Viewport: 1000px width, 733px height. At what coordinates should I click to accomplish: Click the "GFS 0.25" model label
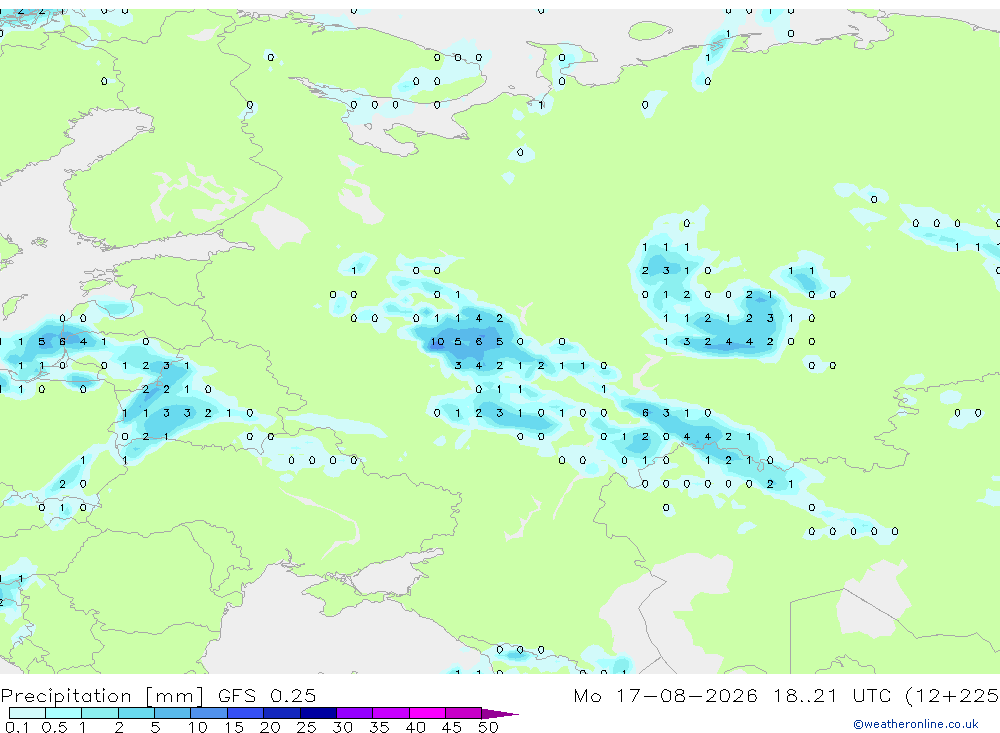tap(267, 695)
